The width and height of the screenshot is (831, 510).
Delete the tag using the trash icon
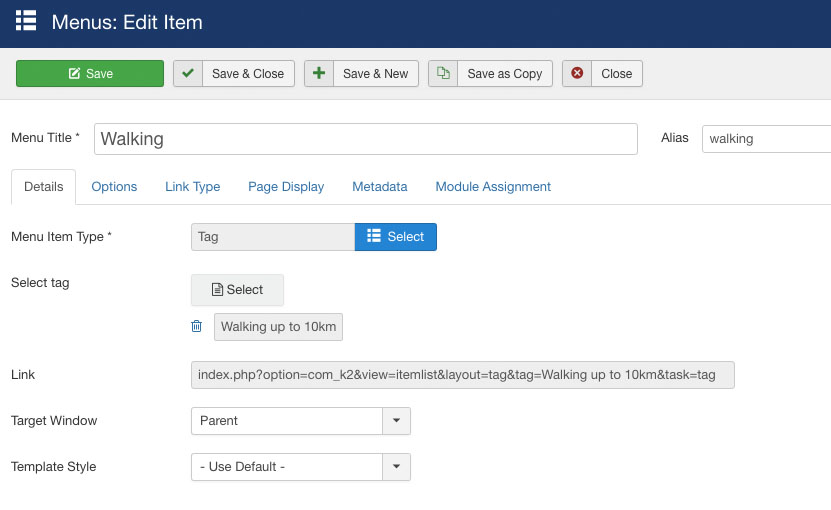[x=197, y=326]
